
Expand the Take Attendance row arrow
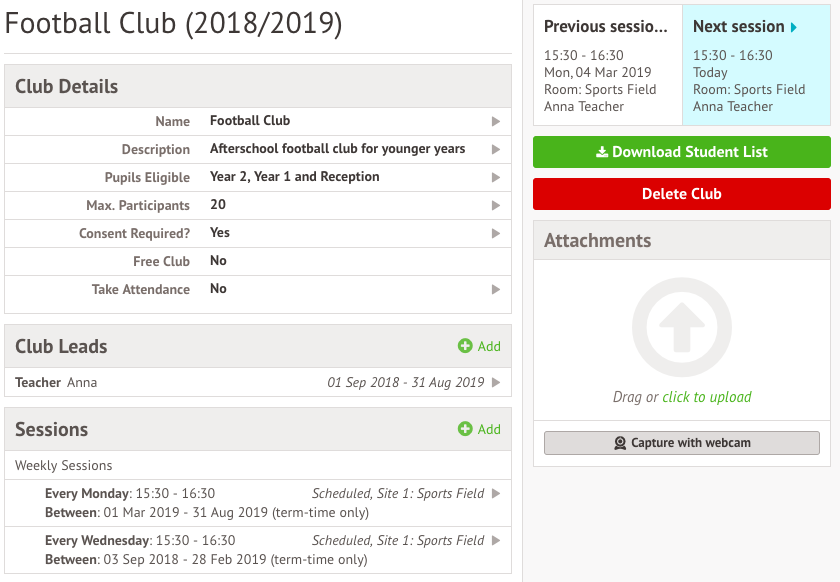pos(496,289)
